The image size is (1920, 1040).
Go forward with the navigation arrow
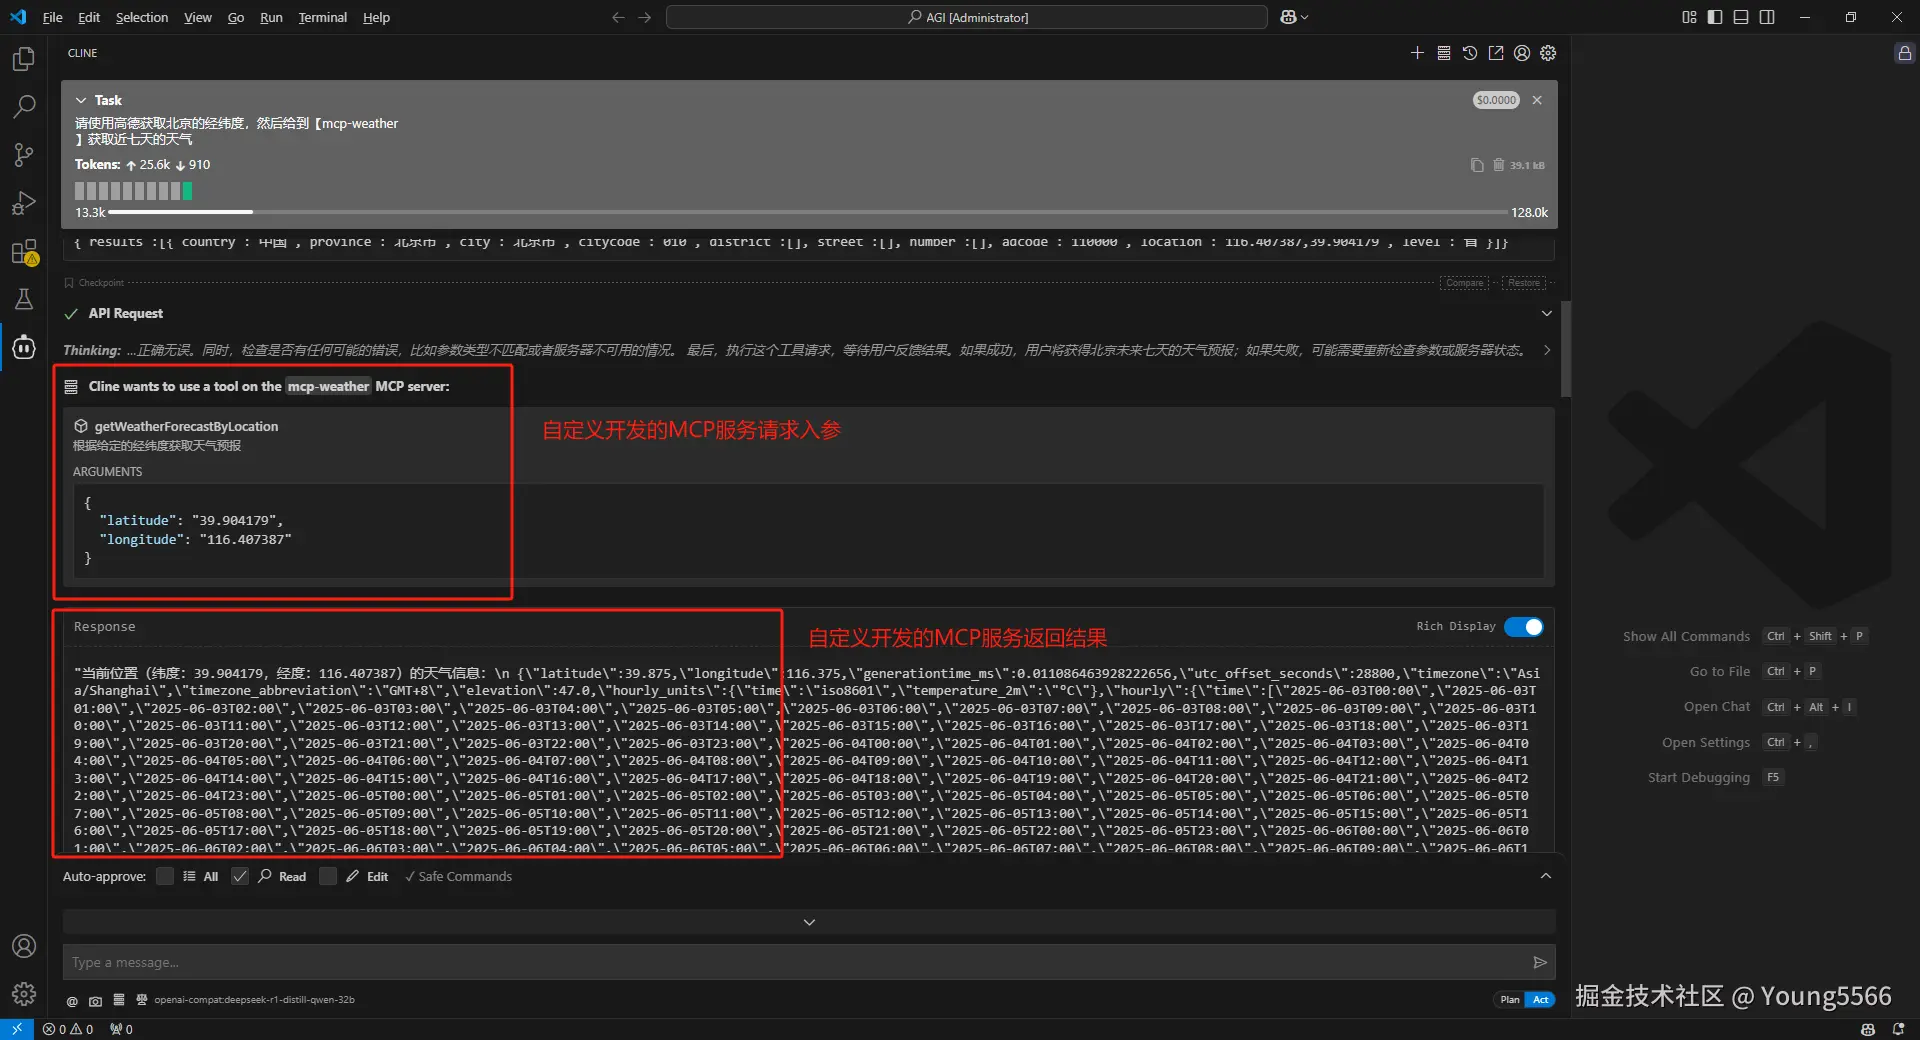[x=645, y=17]
